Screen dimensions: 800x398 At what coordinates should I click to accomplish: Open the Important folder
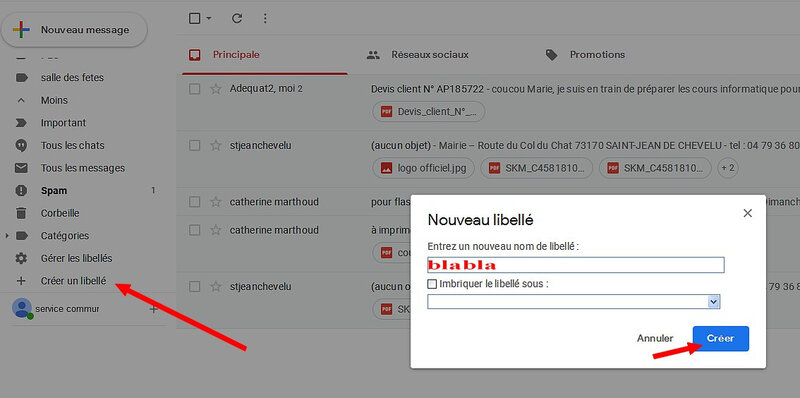(63, 123)
